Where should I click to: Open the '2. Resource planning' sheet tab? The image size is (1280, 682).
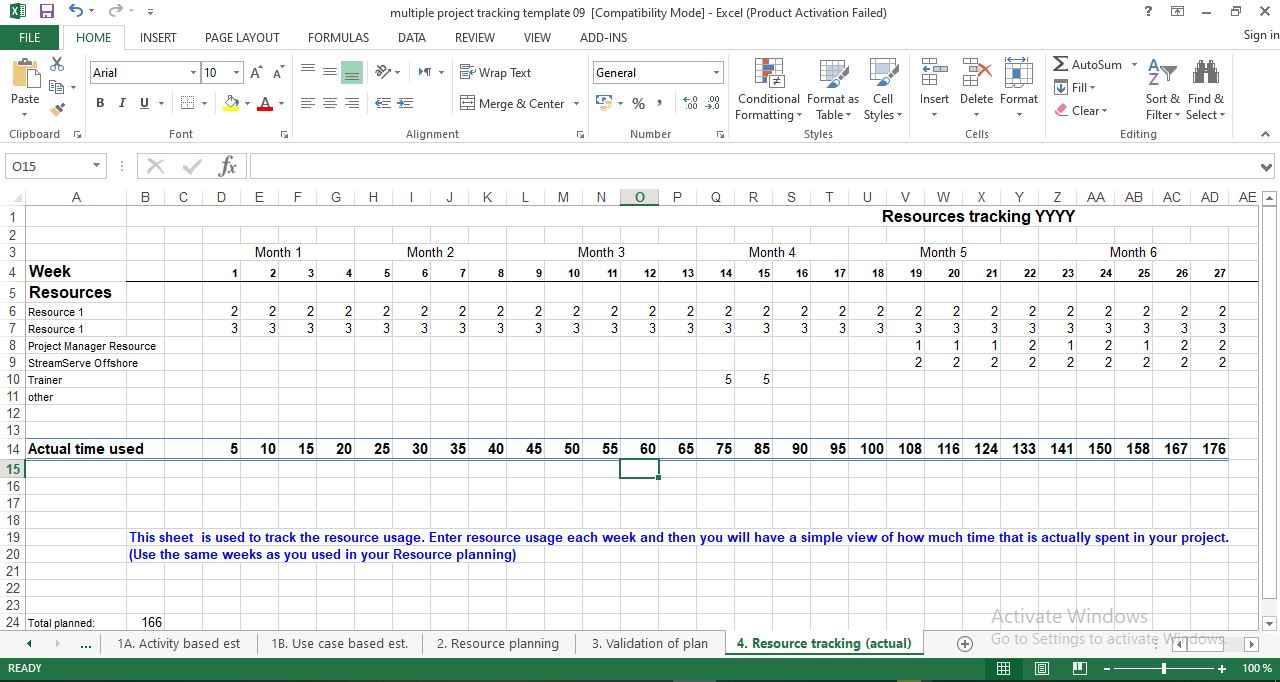[497, 644]
